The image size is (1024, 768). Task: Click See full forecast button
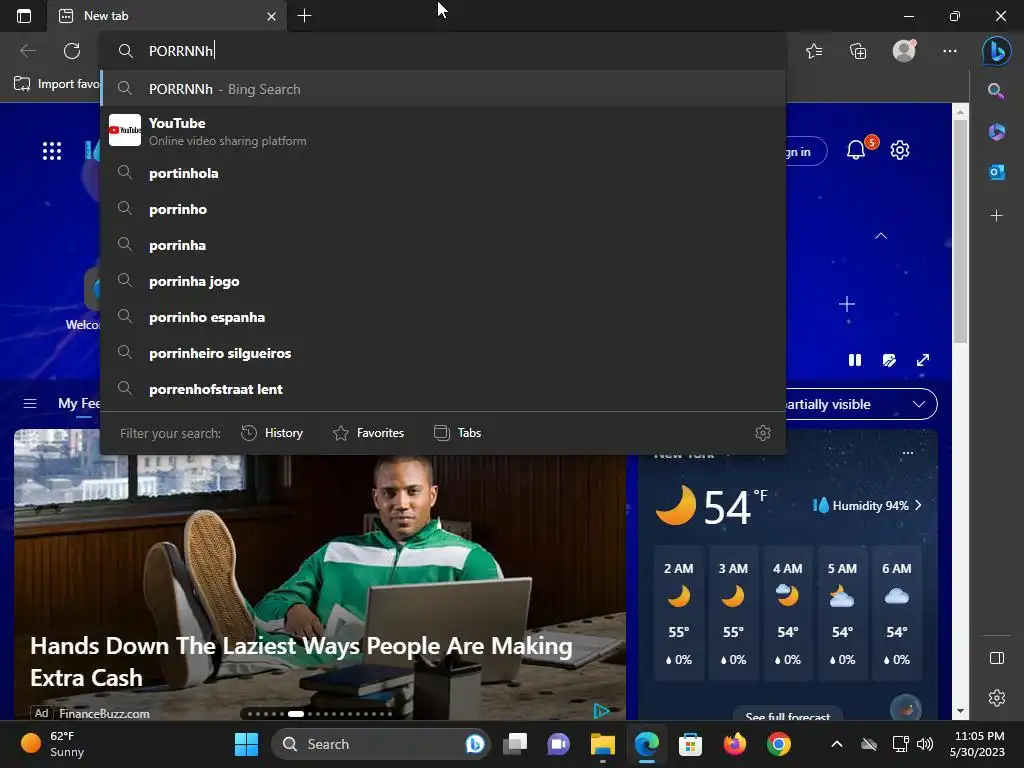(788, 714)
